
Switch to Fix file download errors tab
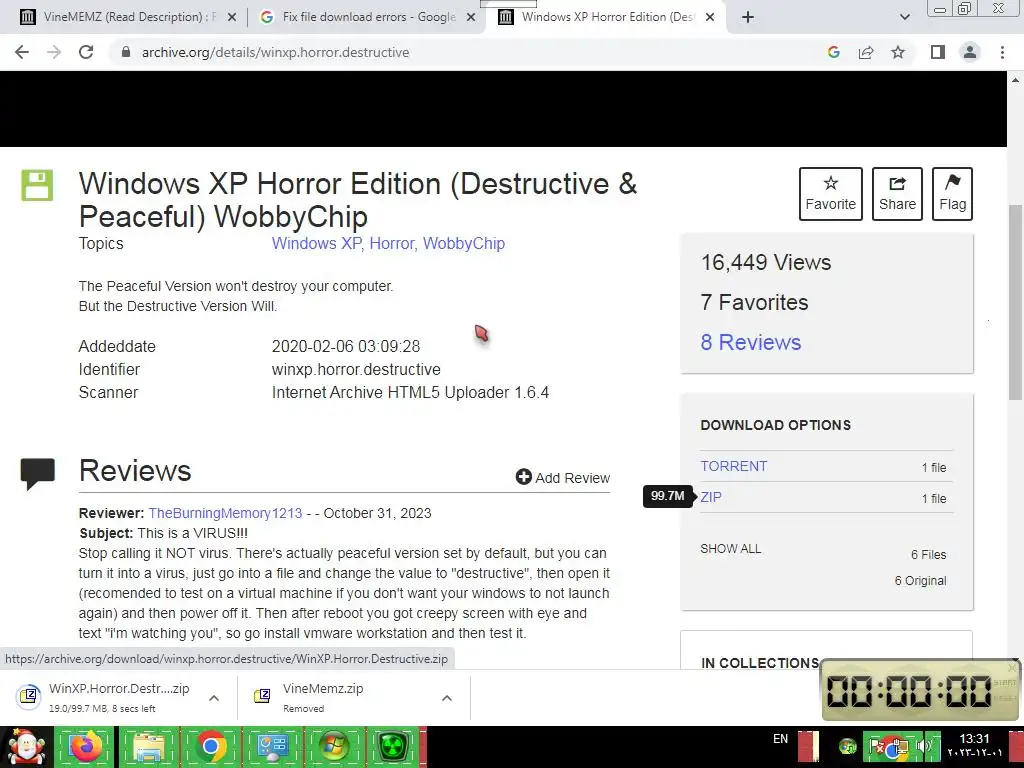click(358, 17)
